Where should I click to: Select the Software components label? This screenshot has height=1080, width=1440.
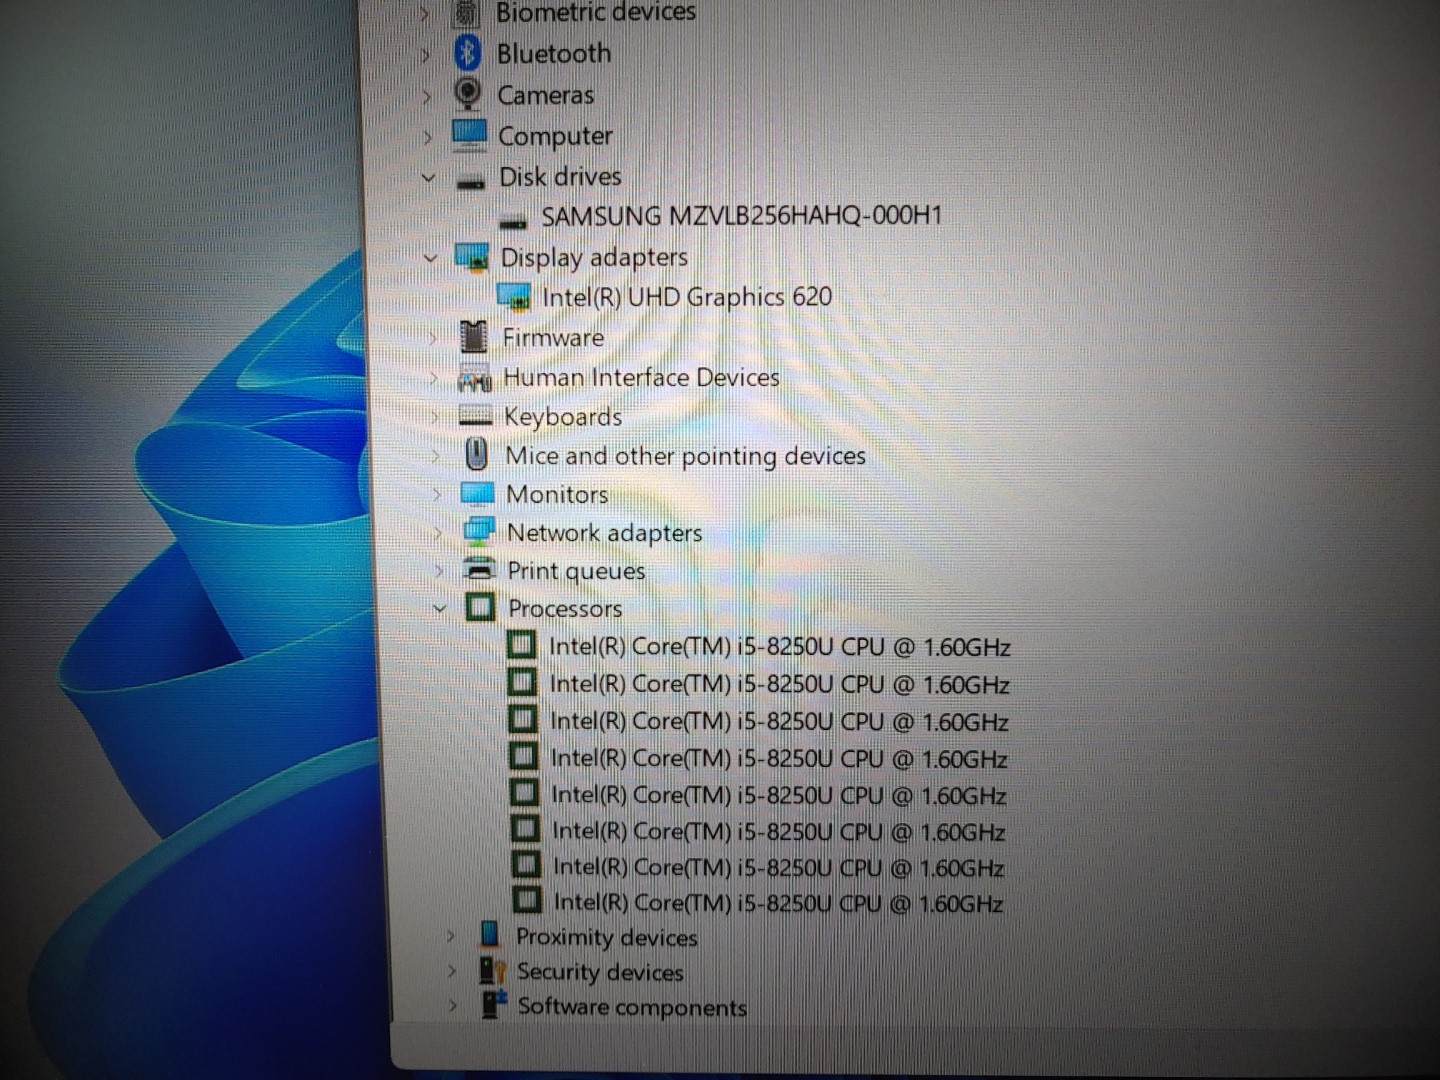[632, 1007]
